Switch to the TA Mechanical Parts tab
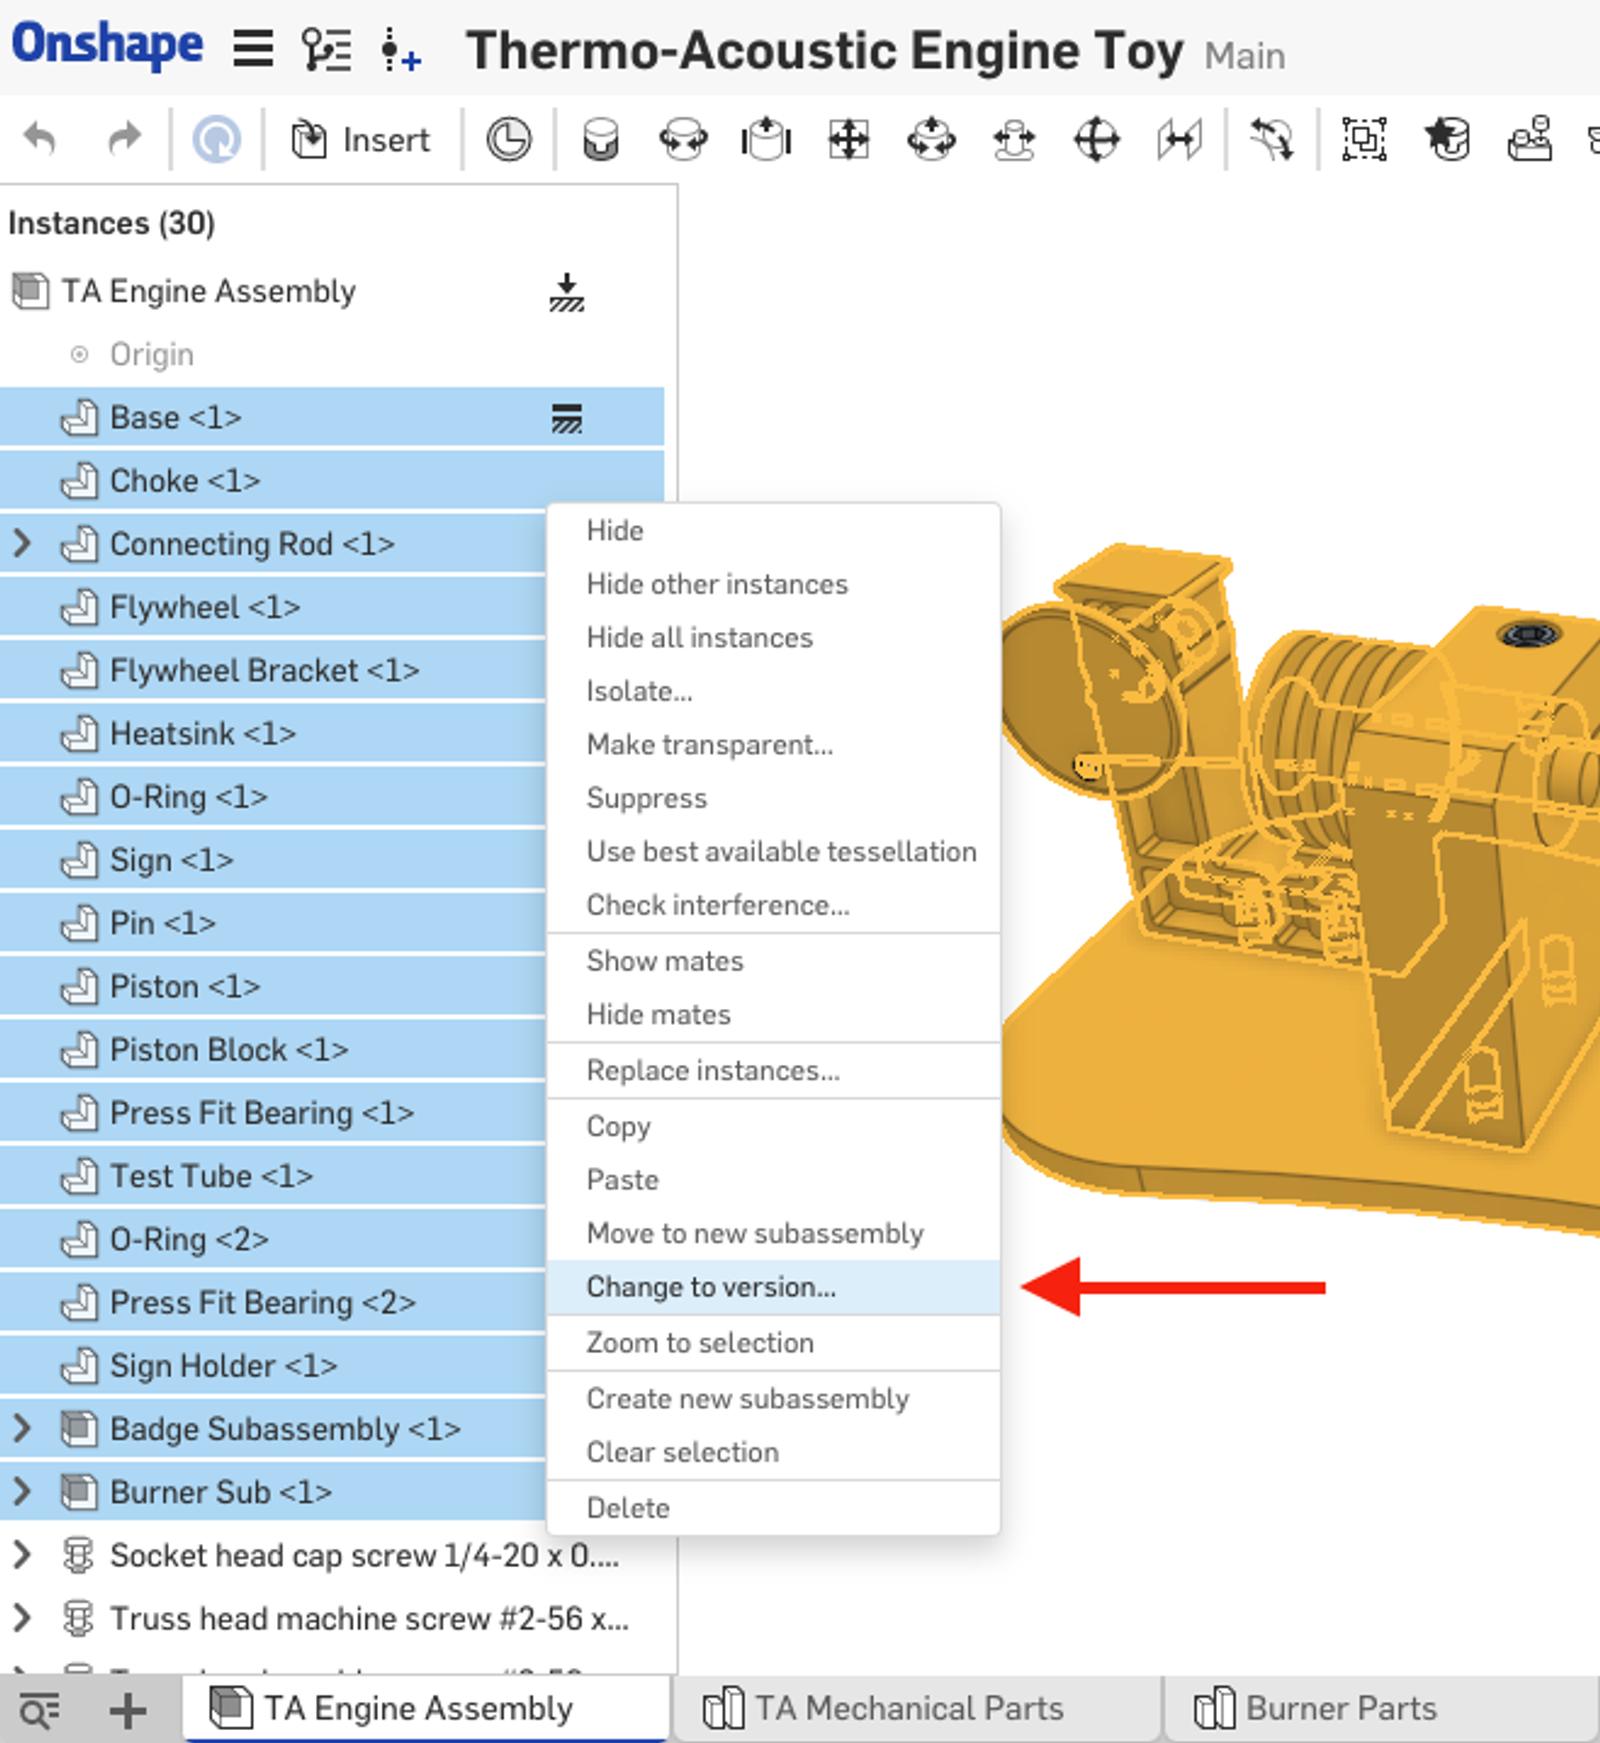The height and width of the screenshot is (1743, 1600). click(908, 1709)
